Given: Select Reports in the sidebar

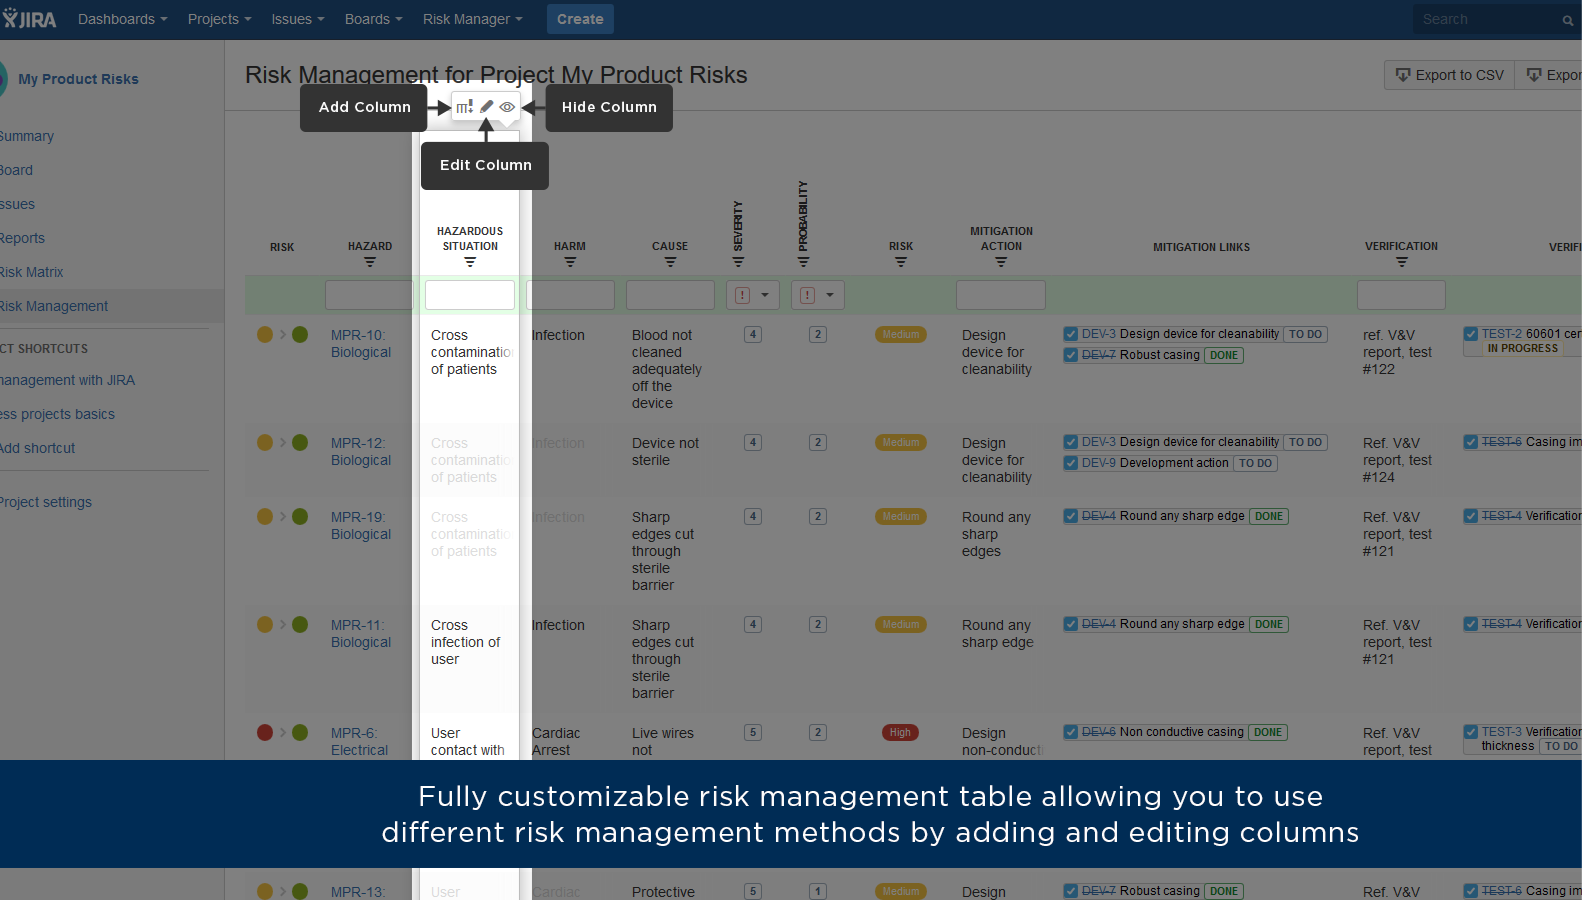Looking at the screenshot, I should point(22,238).
